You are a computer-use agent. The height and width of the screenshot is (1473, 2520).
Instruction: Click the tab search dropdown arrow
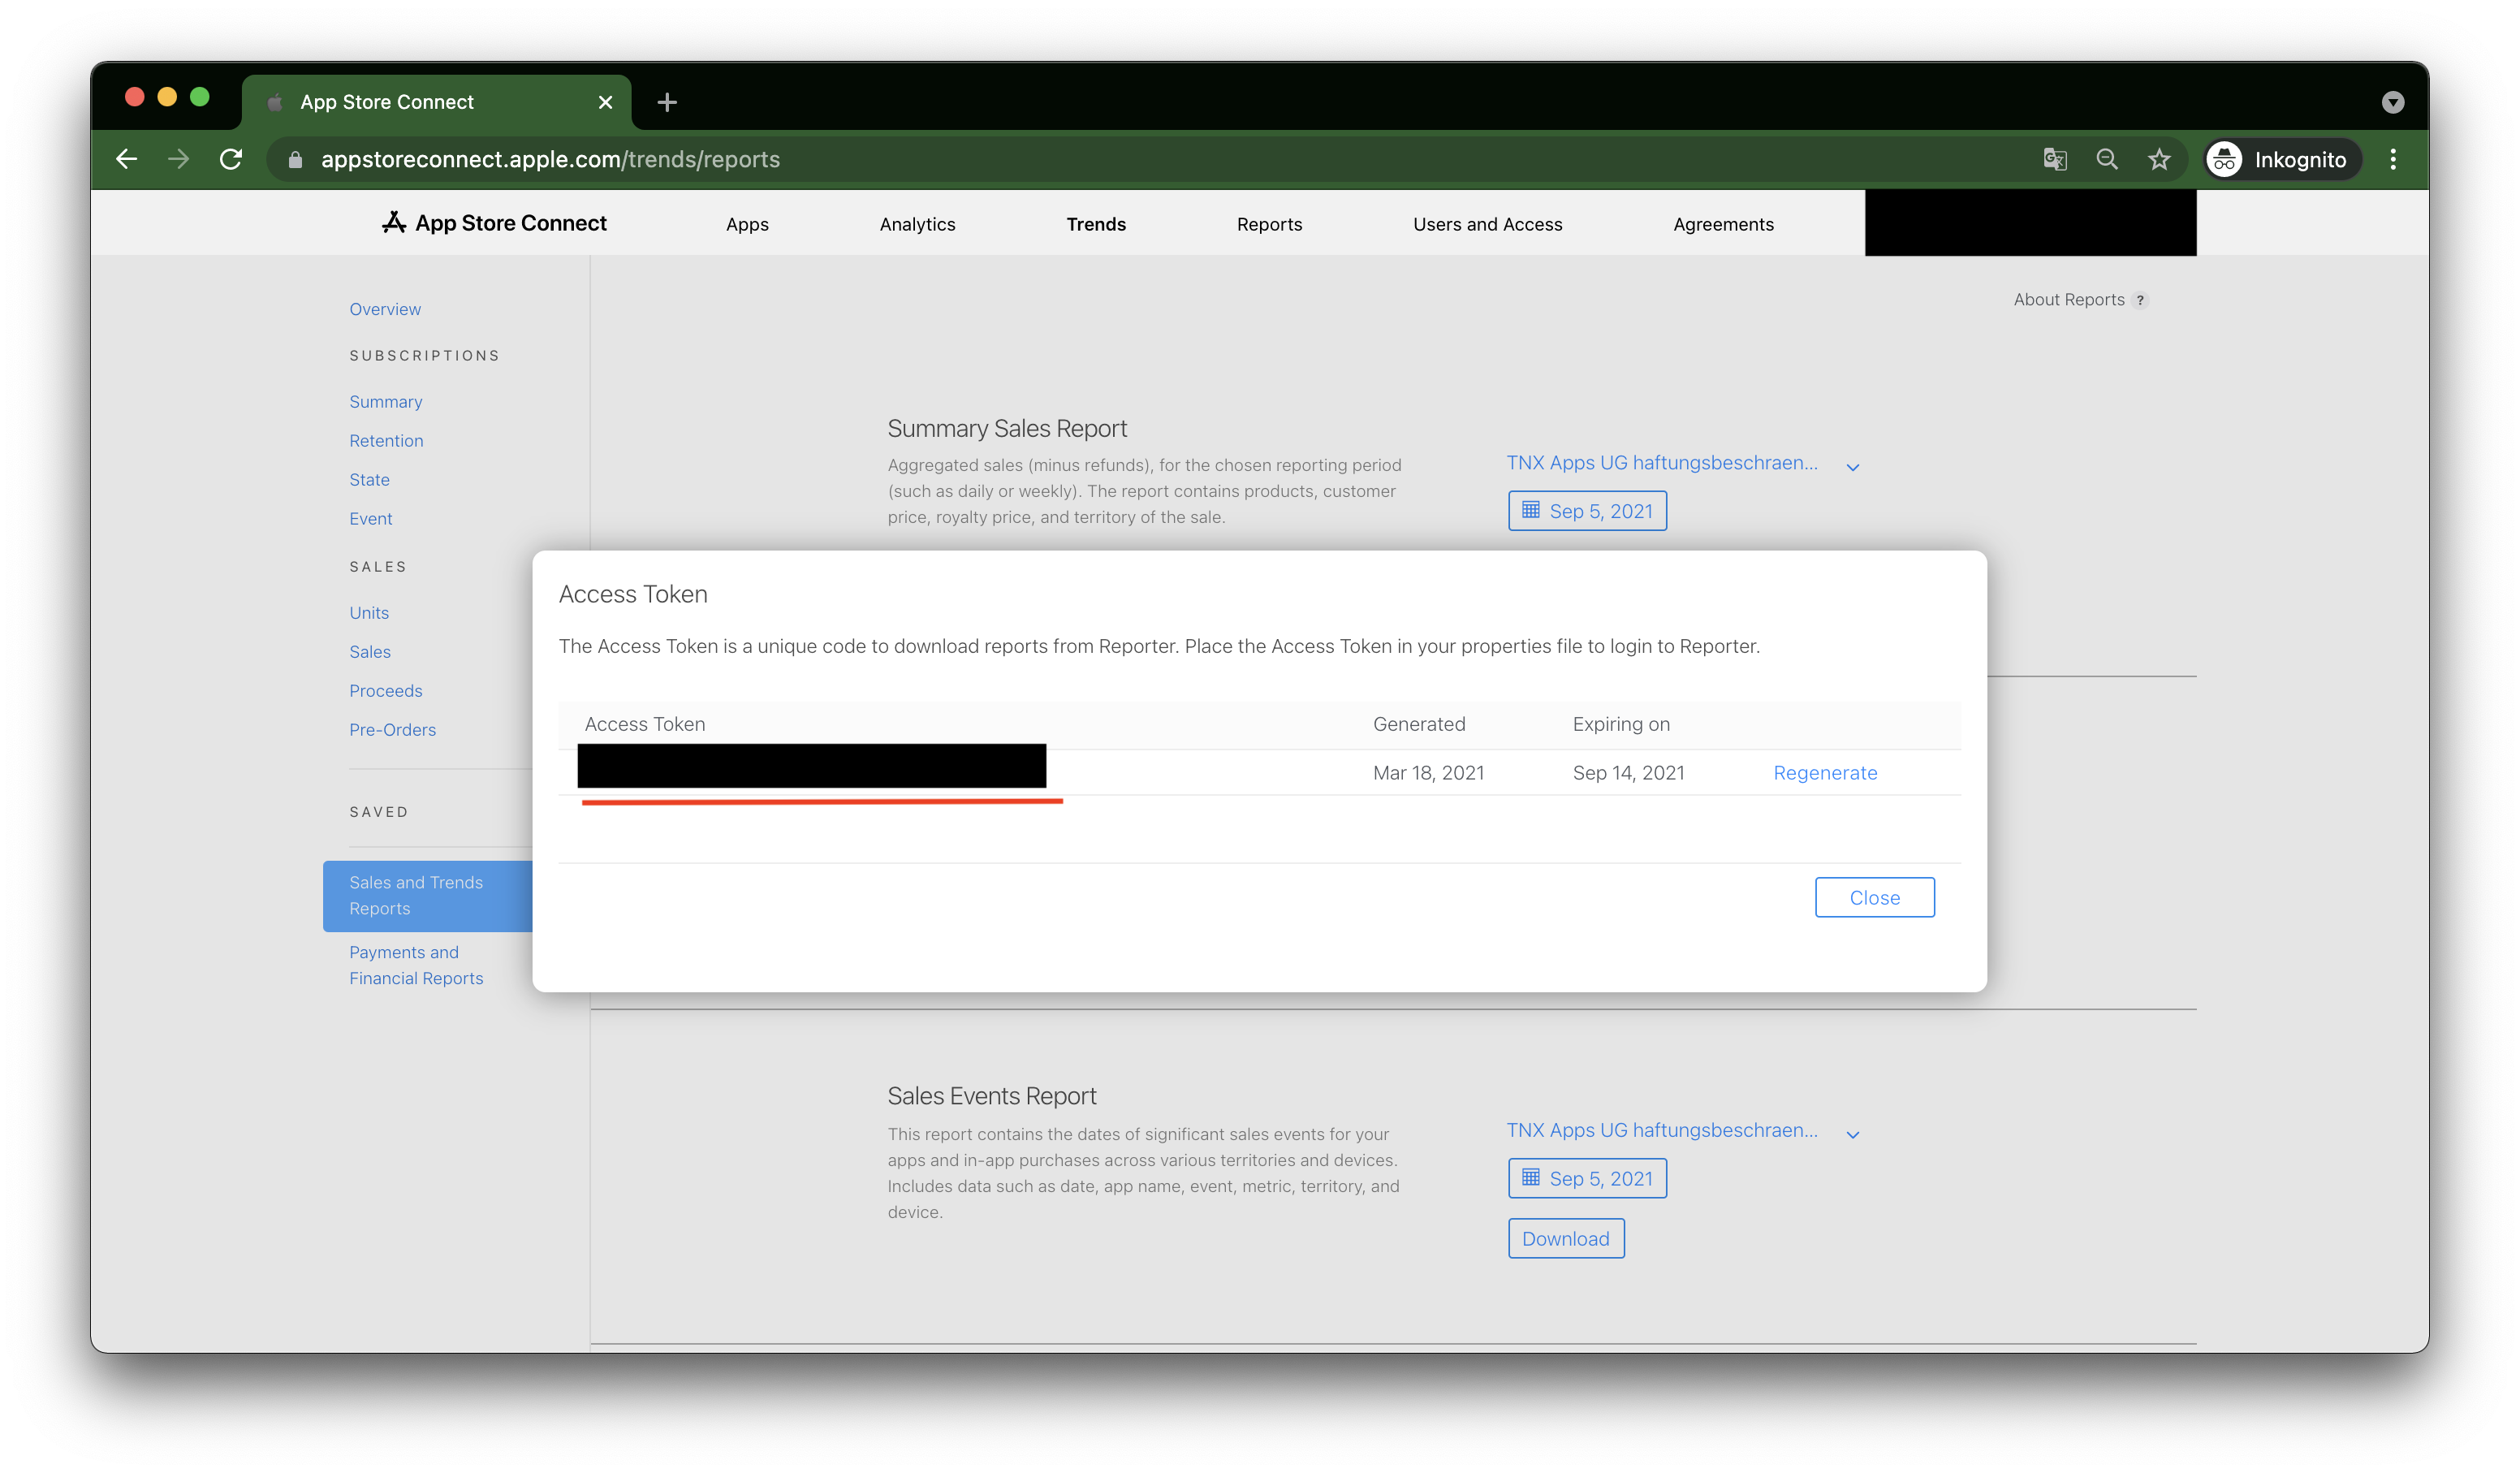[x=2392, y=102]
